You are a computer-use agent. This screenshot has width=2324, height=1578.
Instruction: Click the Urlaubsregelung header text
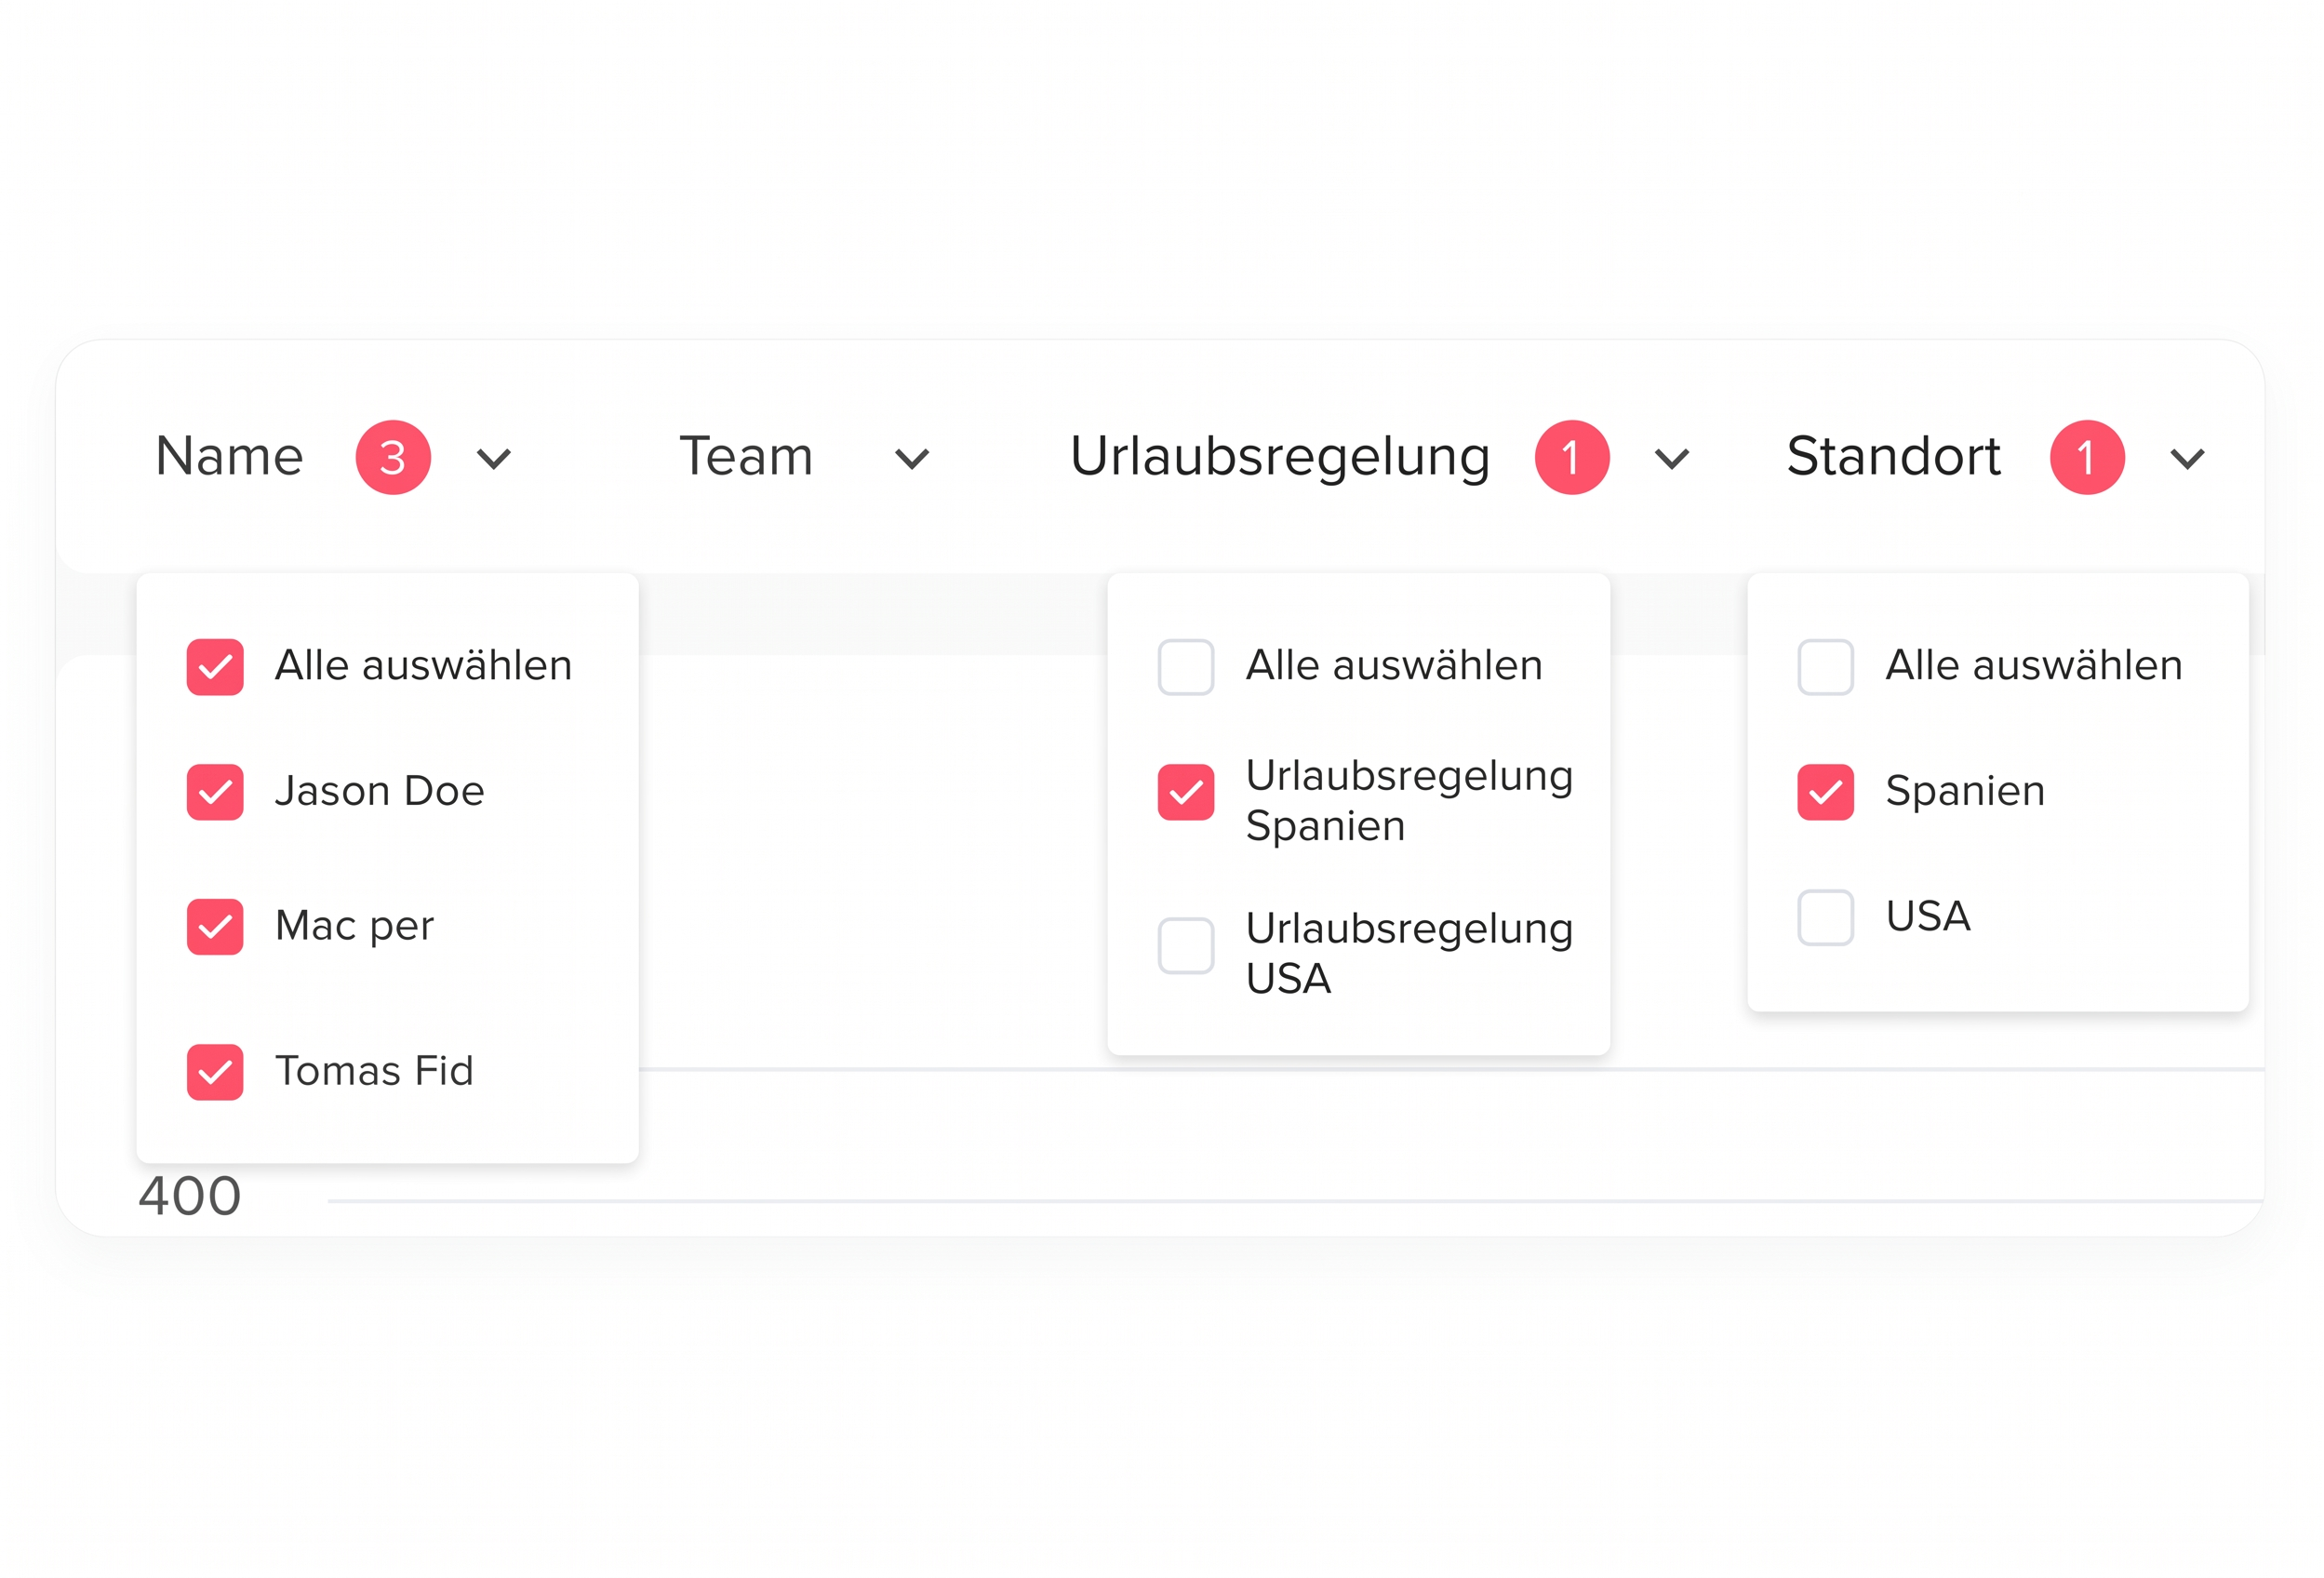pyautogui.click(x=1280, y=457)
